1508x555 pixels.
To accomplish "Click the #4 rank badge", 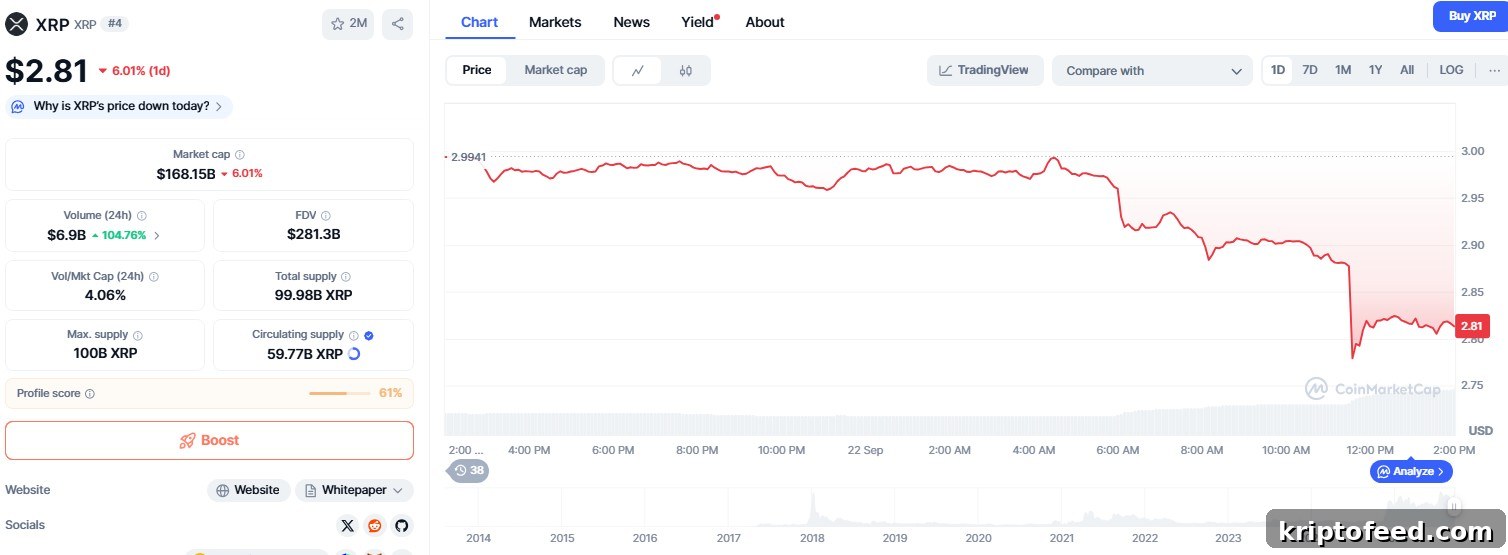I will (116, 24).
